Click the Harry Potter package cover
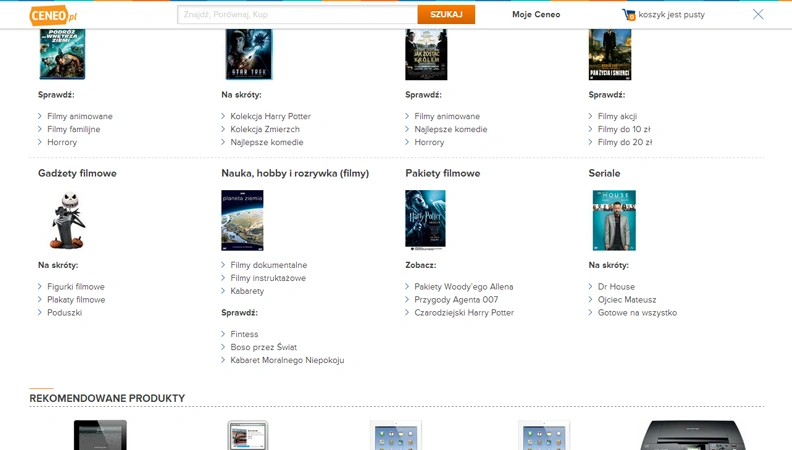The image size is (792, 450). [425, 220]
